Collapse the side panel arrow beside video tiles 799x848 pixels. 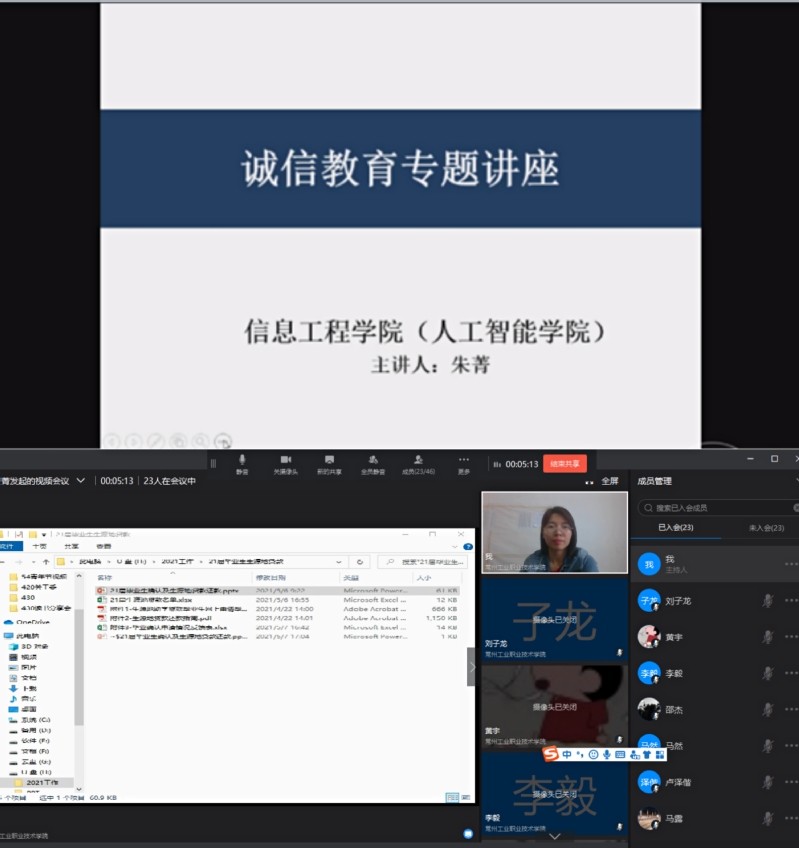click(472, 667)
